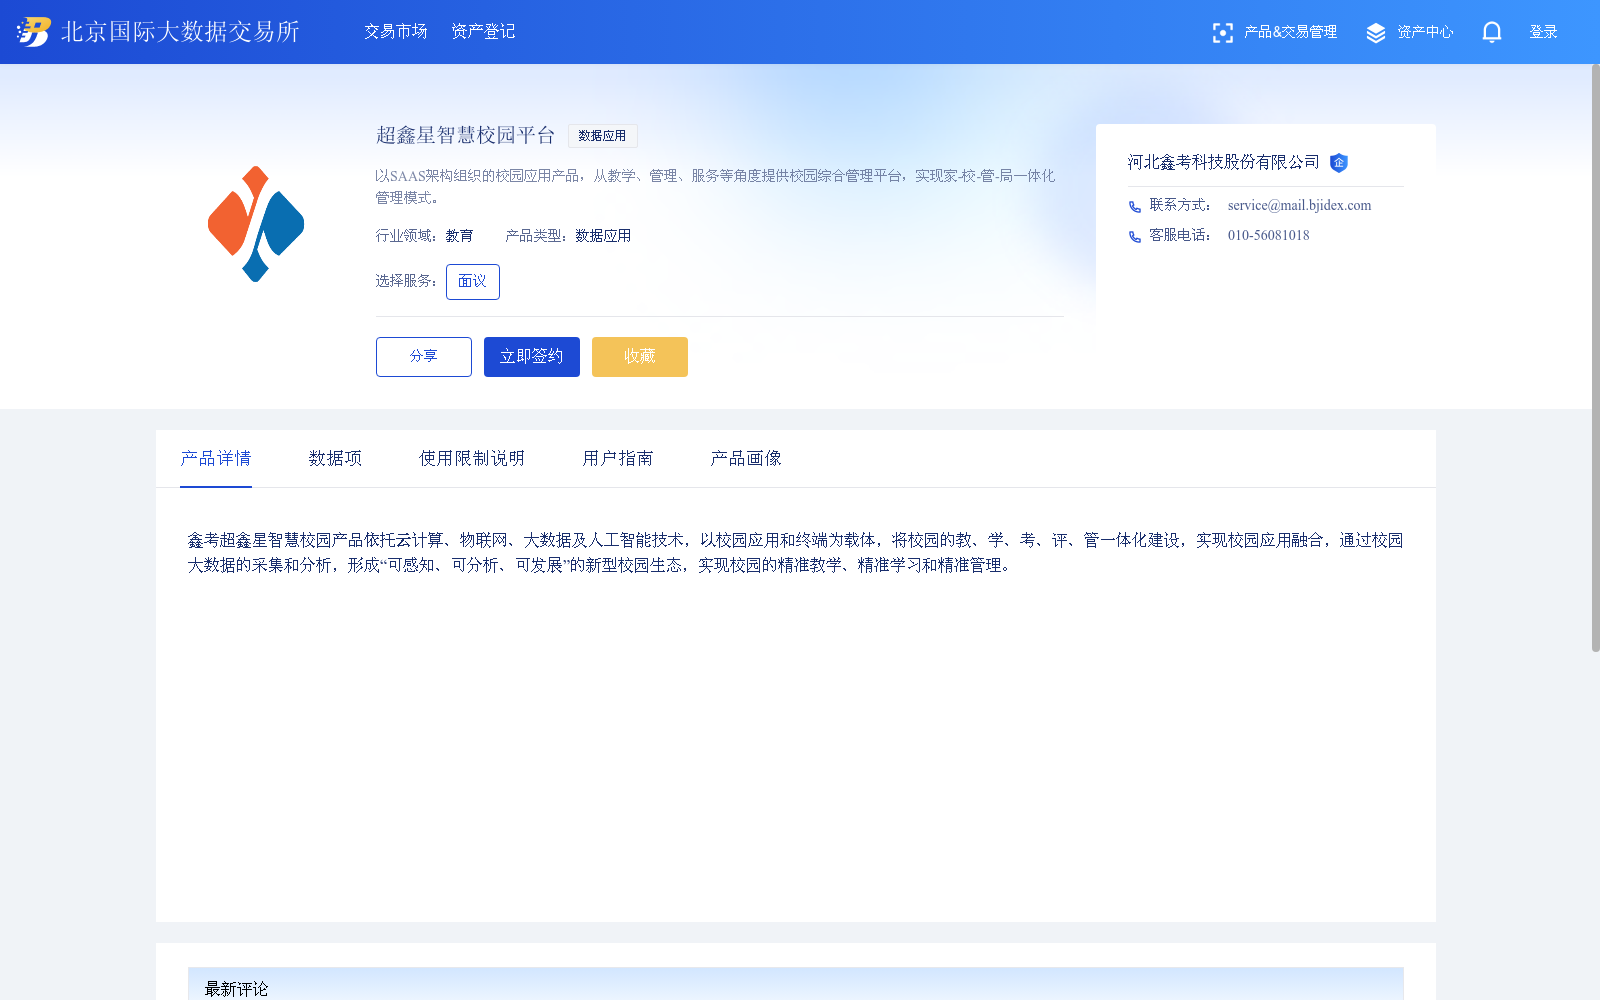Click the phone icon beside 联系方式
Image resolution: width=1600 pixels, height=1000 pixels.
[1135, 207]
